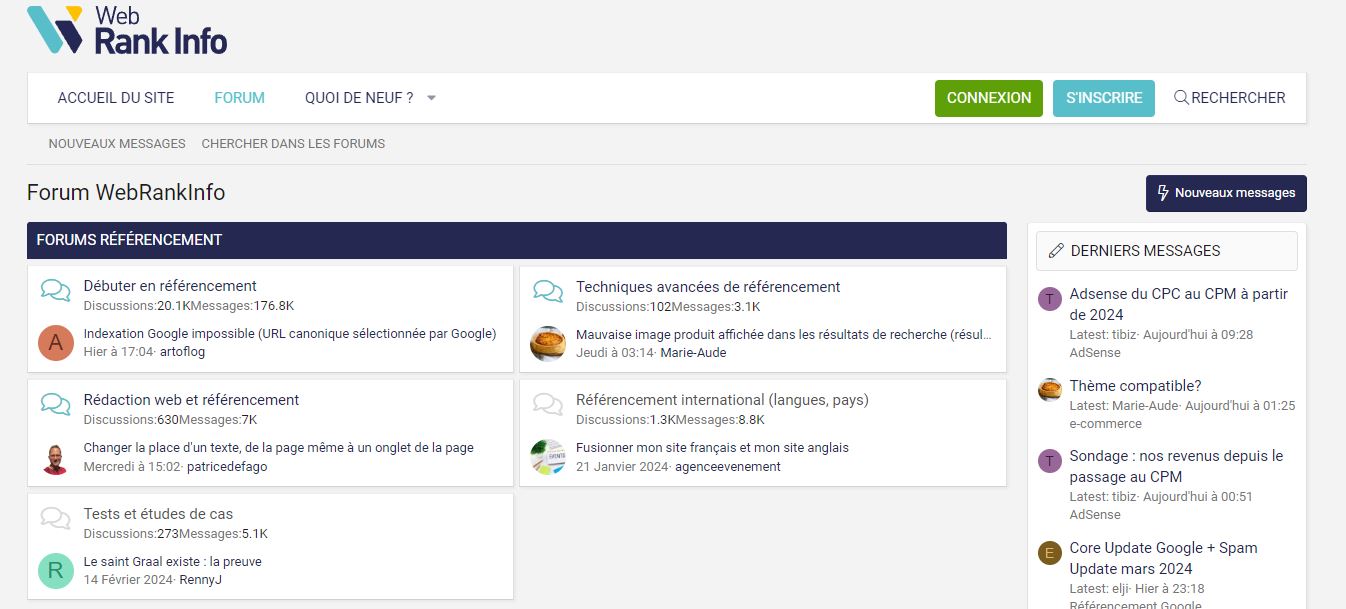Viewport: 1346px width, 609px height.
Task: Click the dark Nouveaux messages button
Action: (1225, 193)
